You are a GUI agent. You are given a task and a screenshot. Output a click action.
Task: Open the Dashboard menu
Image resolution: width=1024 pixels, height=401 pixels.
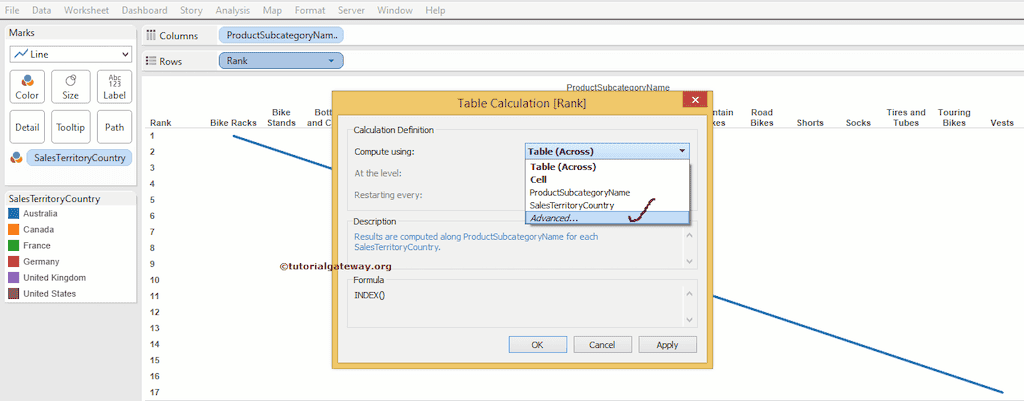pos(144,10)
